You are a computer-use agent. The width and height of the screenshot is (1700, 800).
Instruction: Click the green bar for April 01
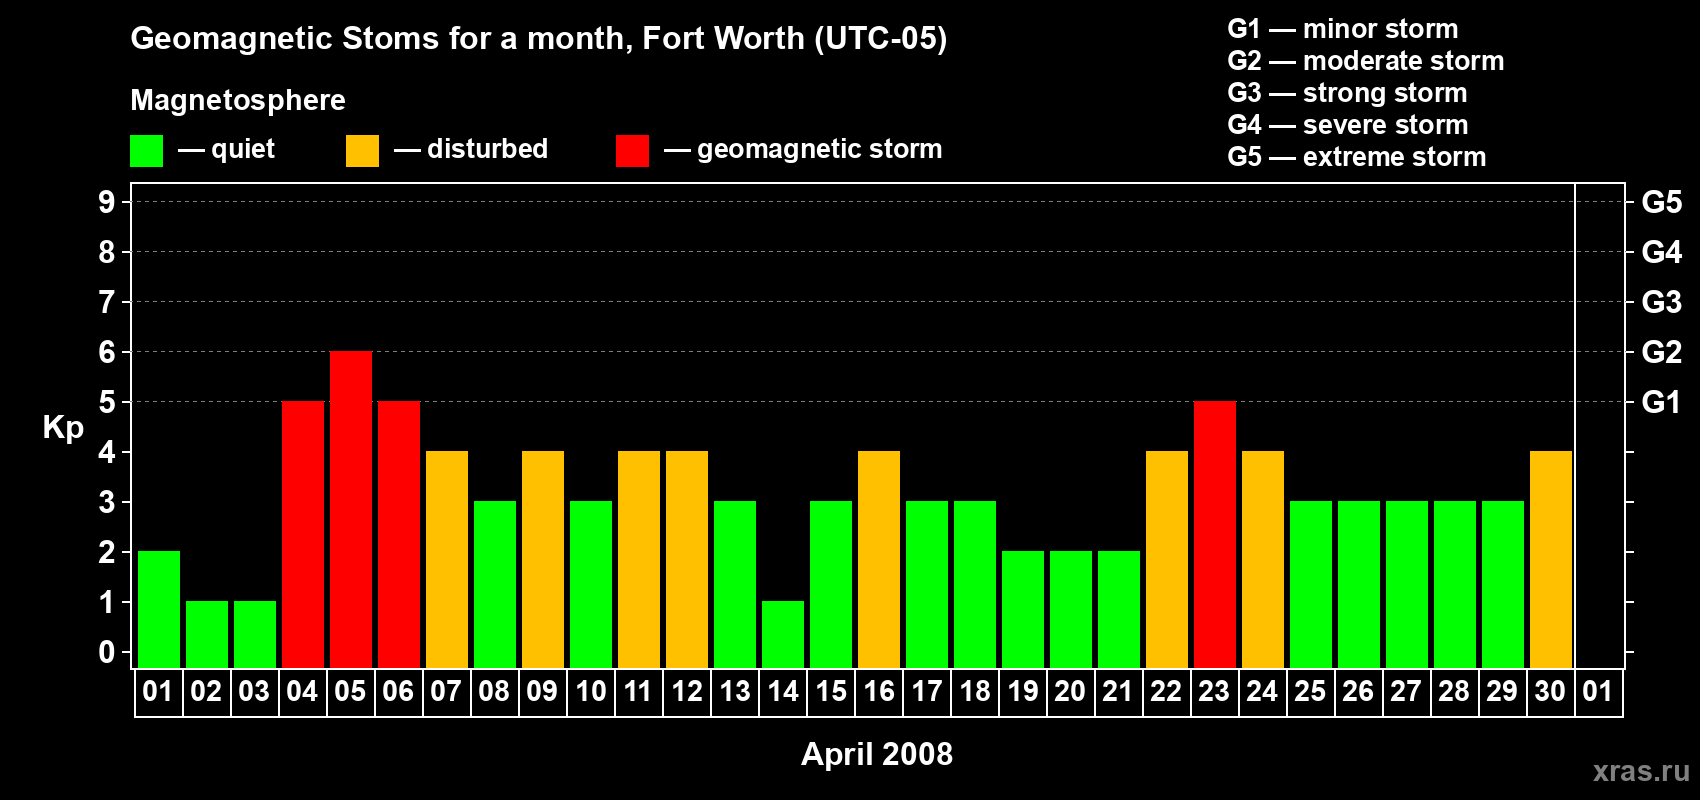tap(159, 609)
